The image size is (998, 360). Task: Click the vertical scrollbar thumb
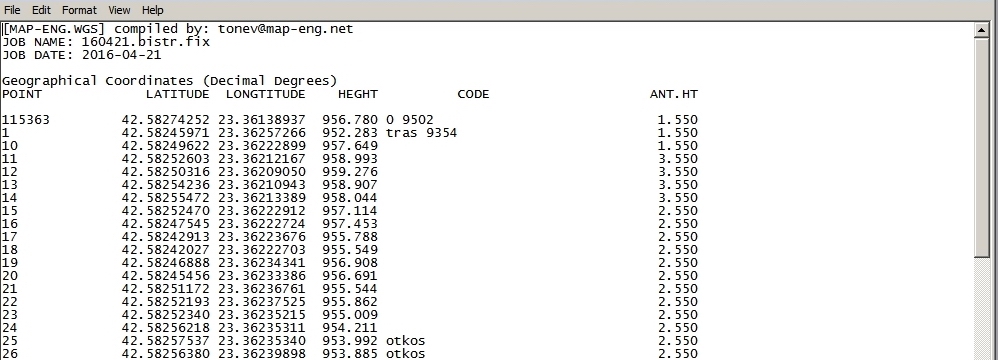pyautogui.click(x=981, y=148)
